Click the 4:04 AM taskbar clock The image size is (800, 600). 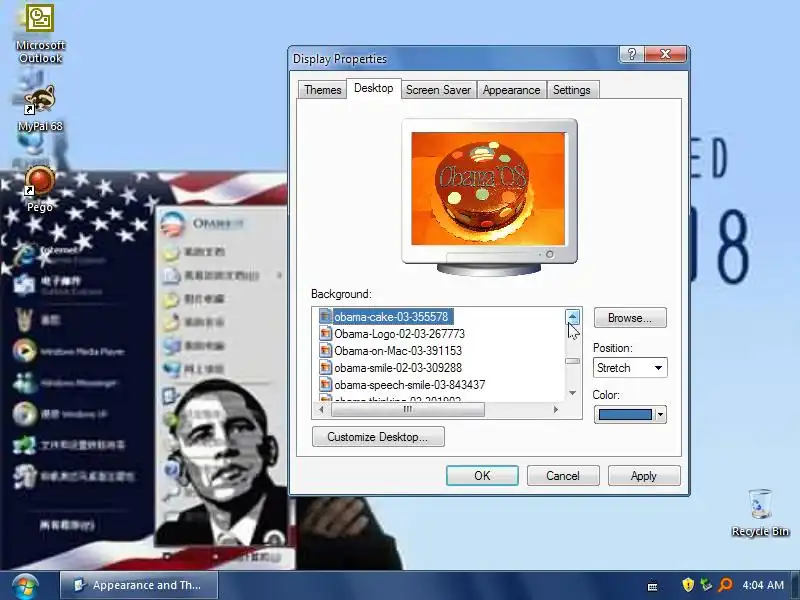[x=763, y=585]
